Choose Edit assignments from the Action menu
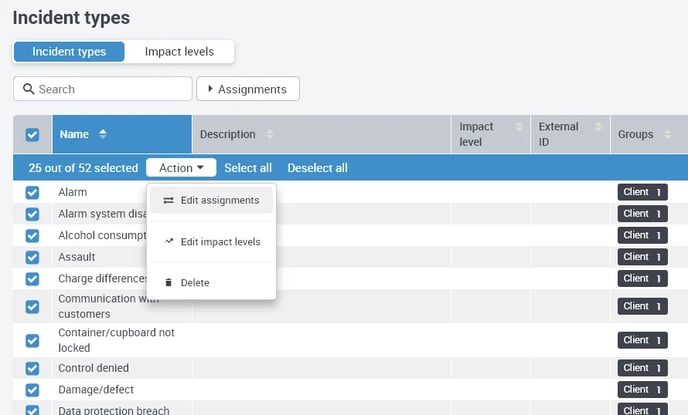Image resolution: width=688 pixels, height=415 pixels. (211, 200)
